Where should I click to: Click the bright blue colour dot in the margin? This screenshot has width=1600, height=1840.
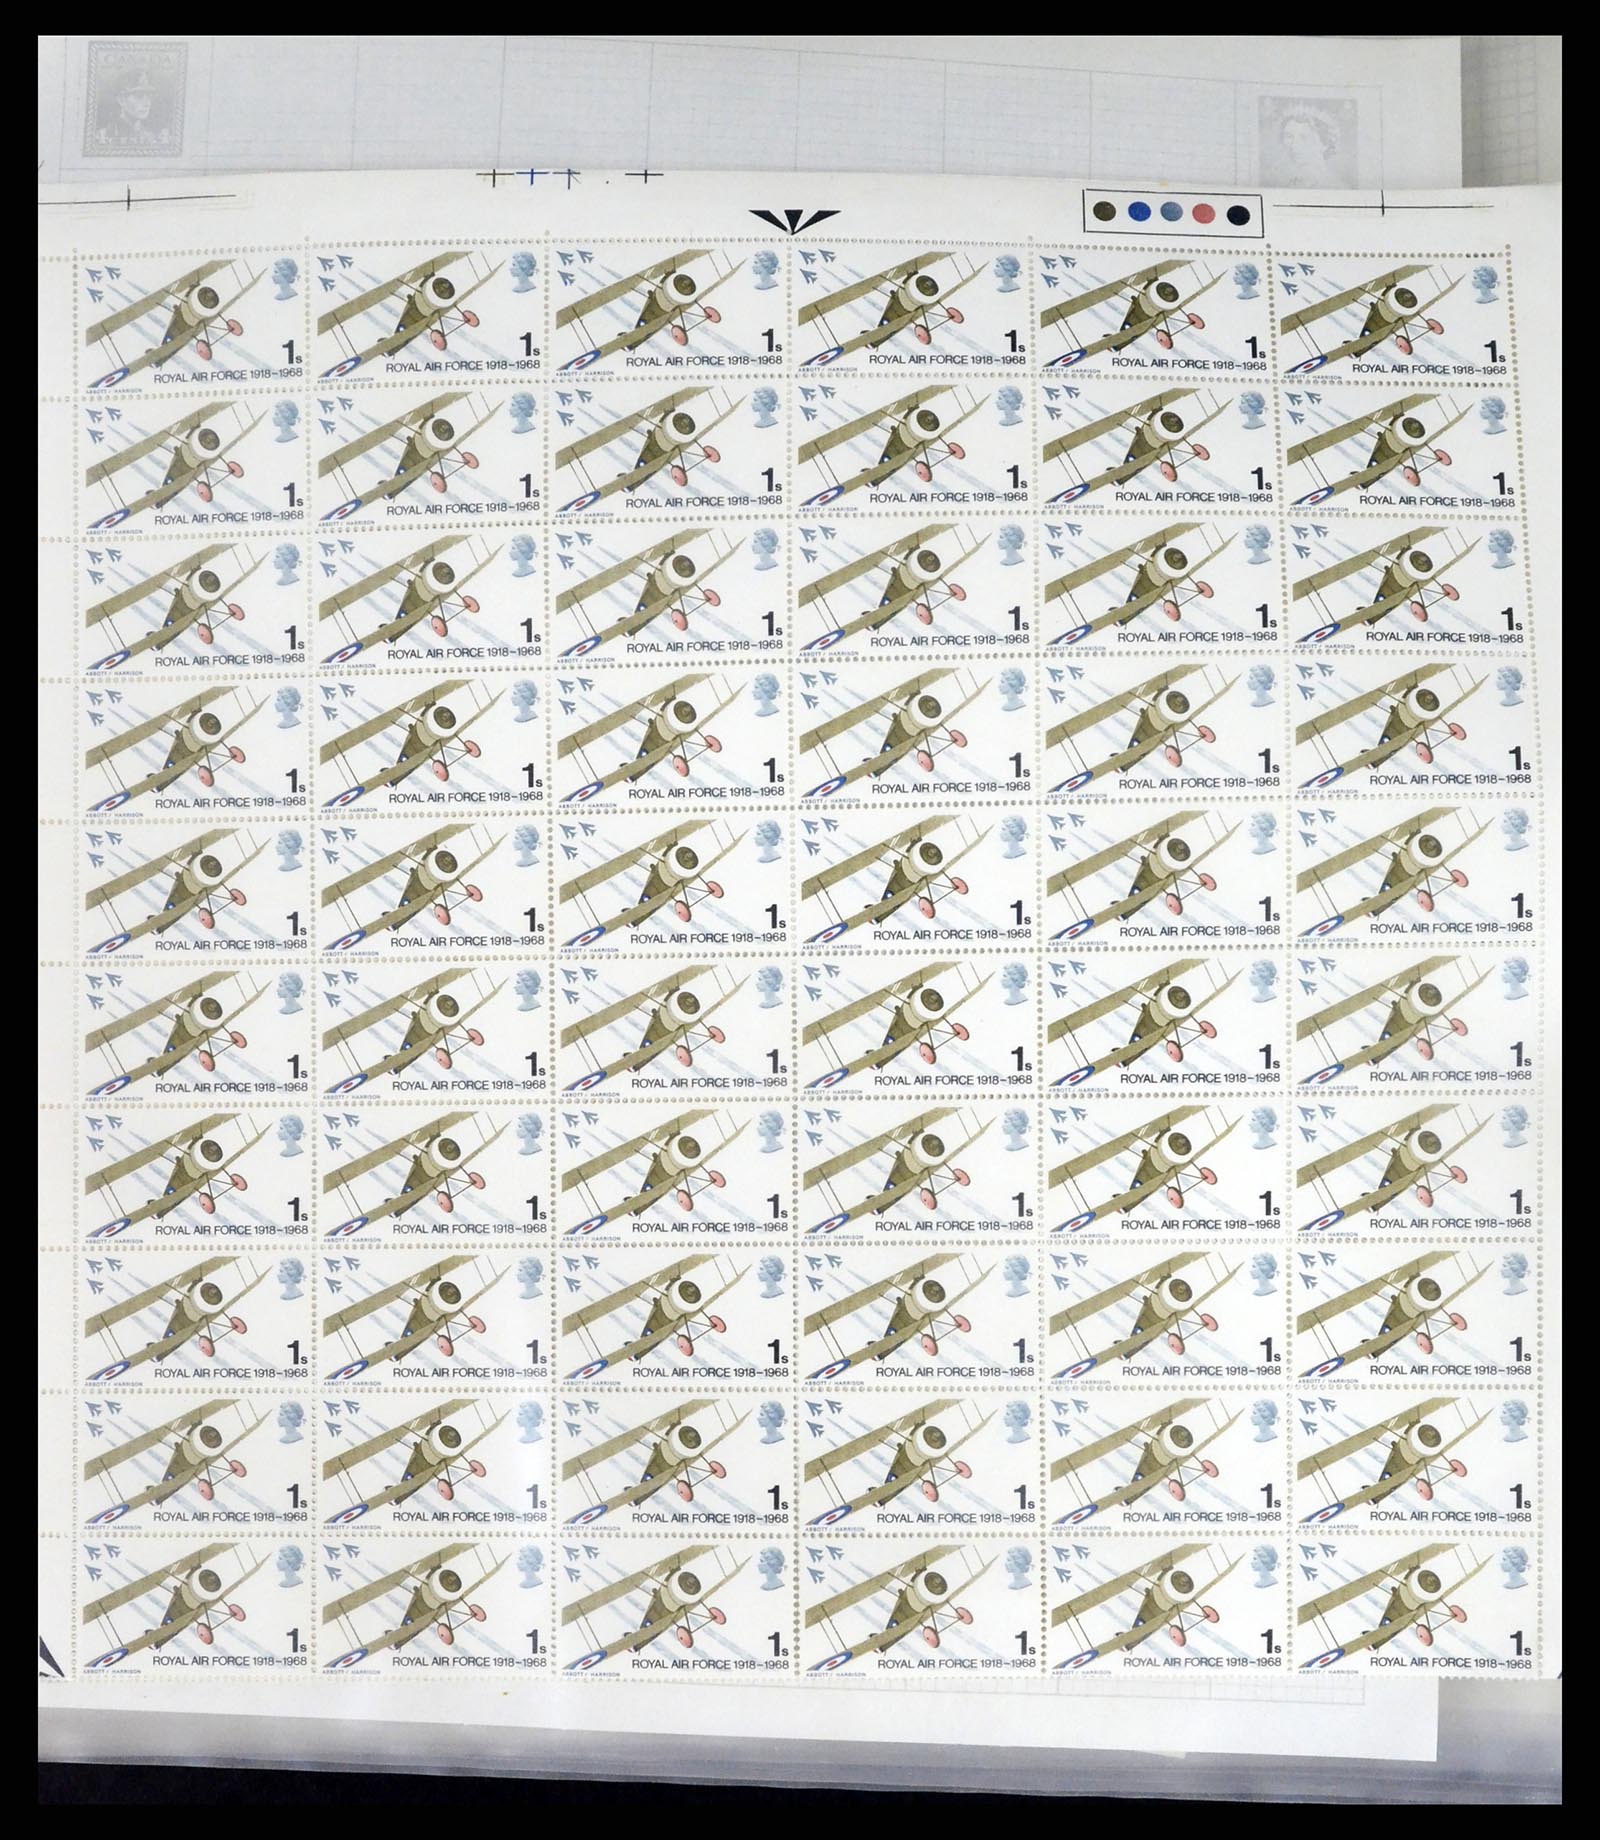click(1137, 212)
